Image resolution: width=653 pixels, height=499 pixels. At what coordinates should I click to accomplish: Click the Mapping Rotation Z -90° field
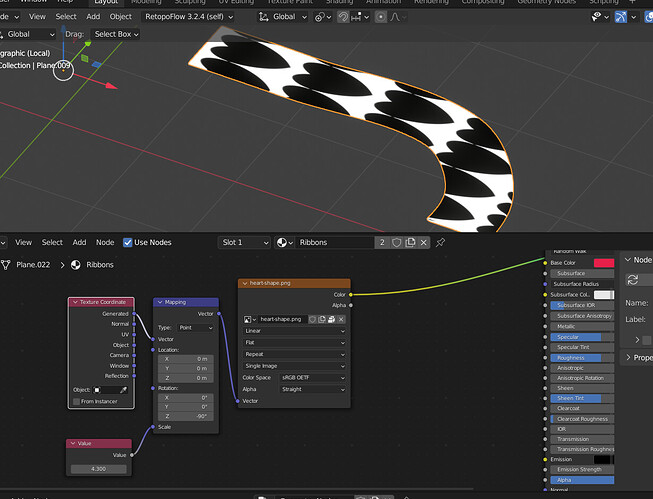pos(186,417)
